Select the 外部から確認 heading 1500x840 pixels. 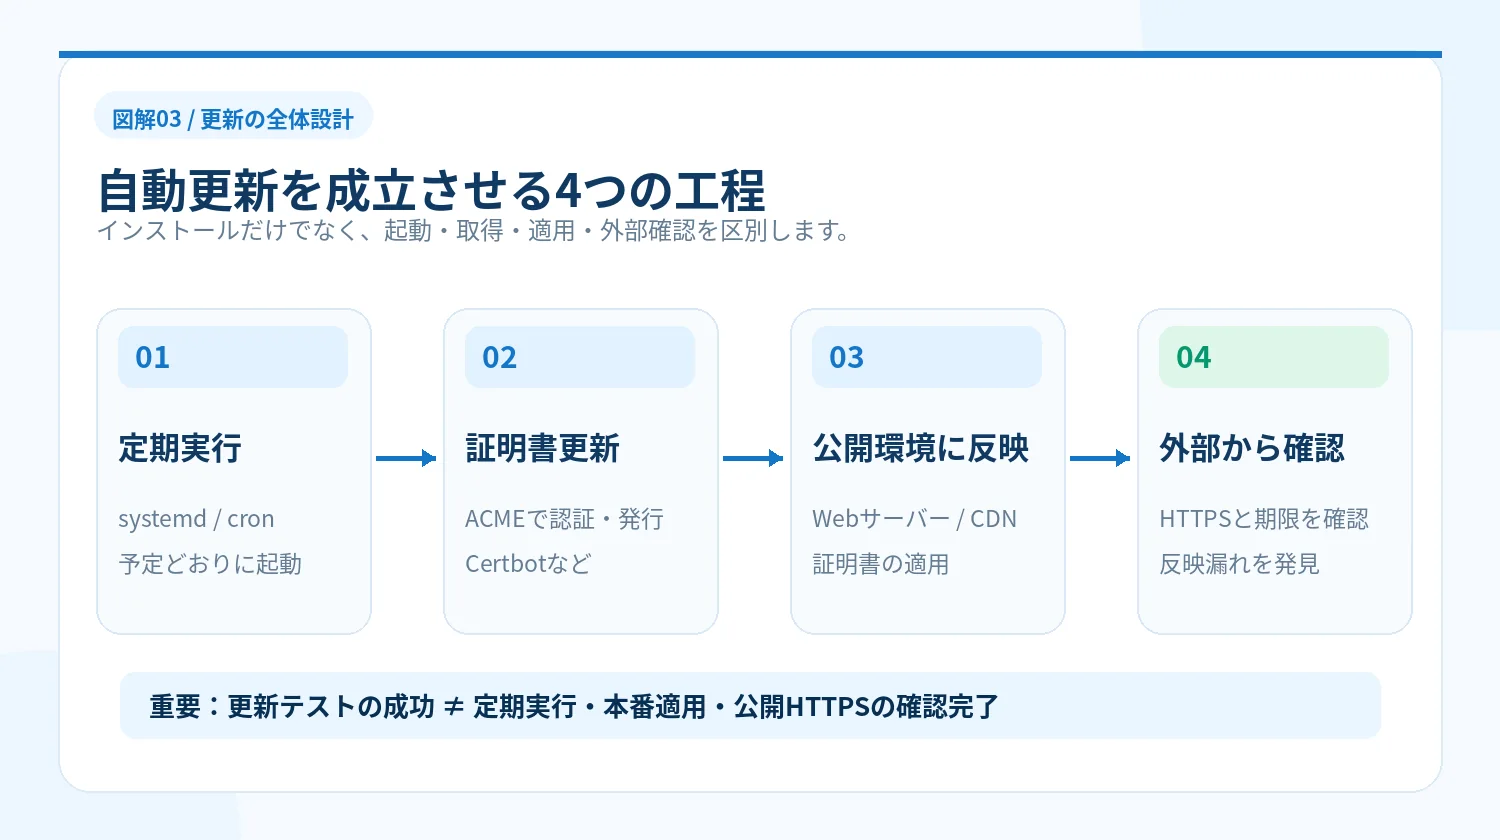[1252, 448]
